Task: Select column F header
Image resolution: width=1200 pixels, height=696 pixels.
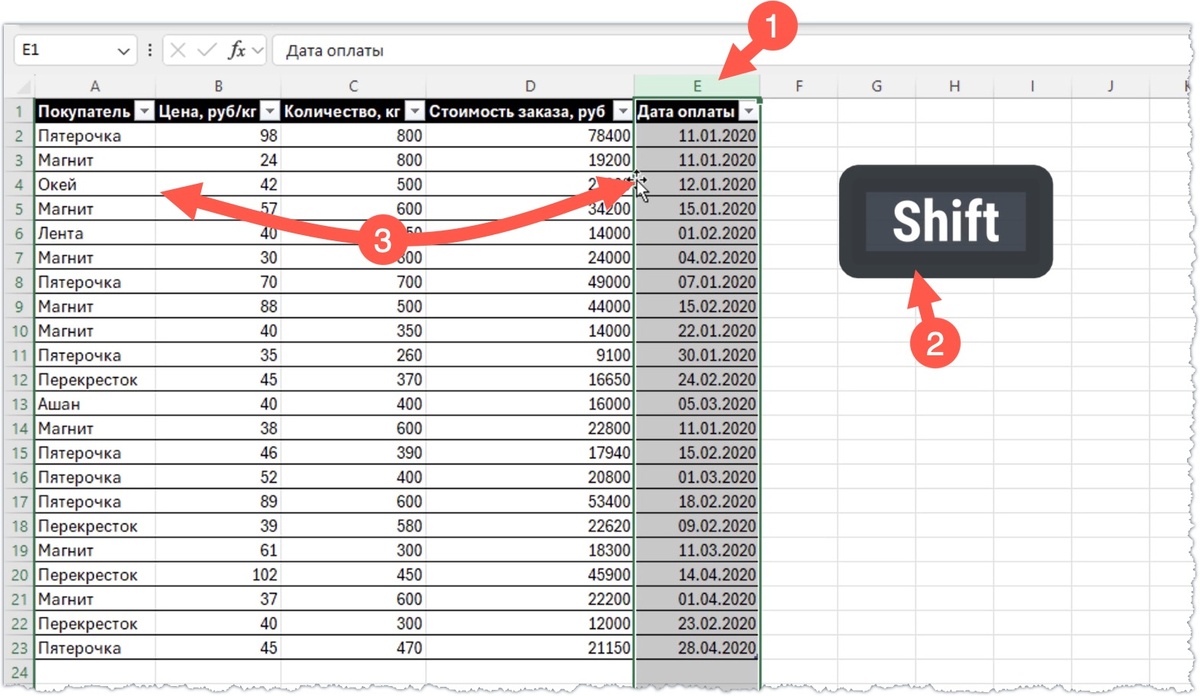Action: click(799, 87)
